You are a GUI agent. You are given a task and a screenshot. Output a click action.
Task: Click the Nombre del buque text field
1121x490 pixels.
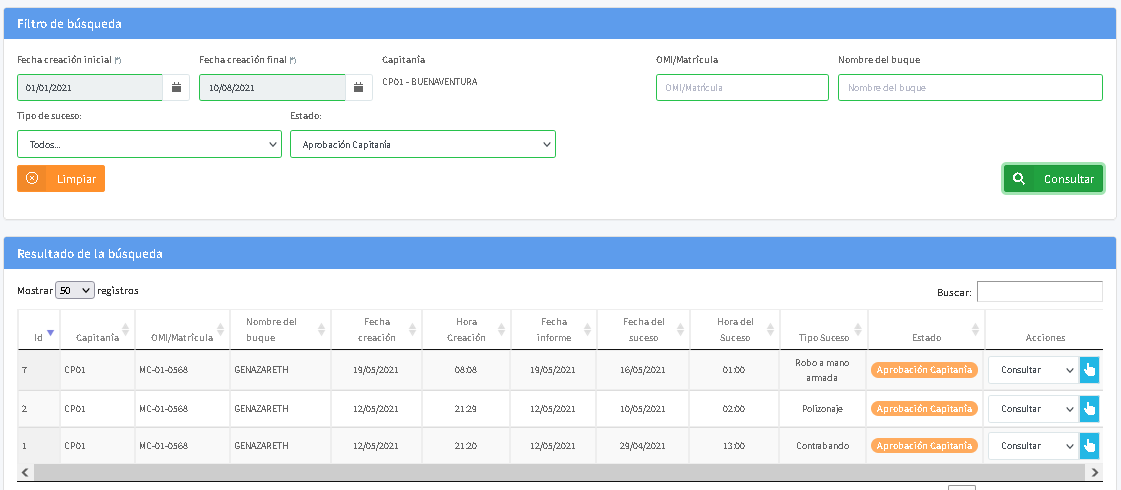(x=969, y=88)
